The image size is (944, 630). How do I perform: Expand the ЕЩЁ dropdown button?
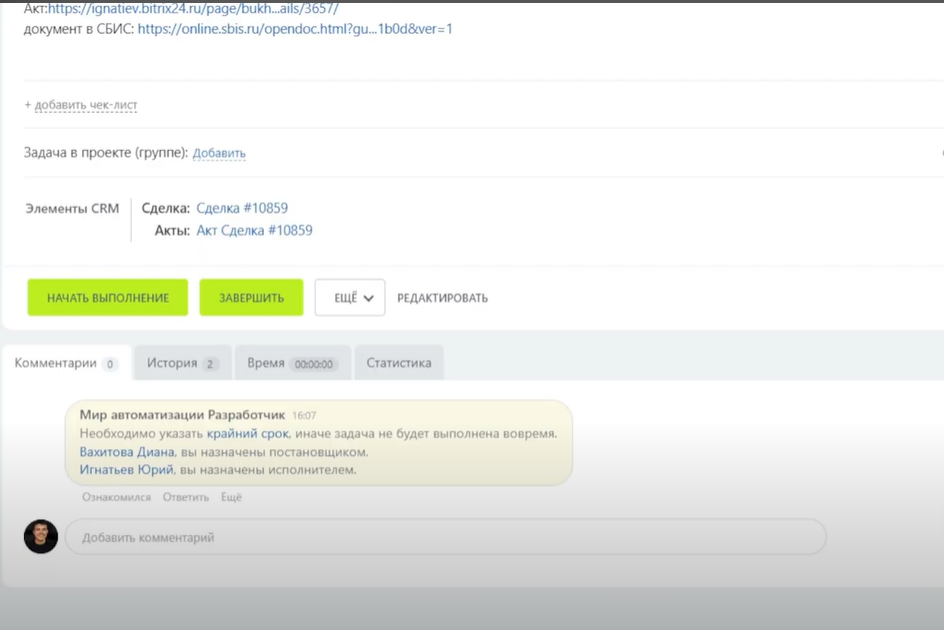click(x=350, y=298)
